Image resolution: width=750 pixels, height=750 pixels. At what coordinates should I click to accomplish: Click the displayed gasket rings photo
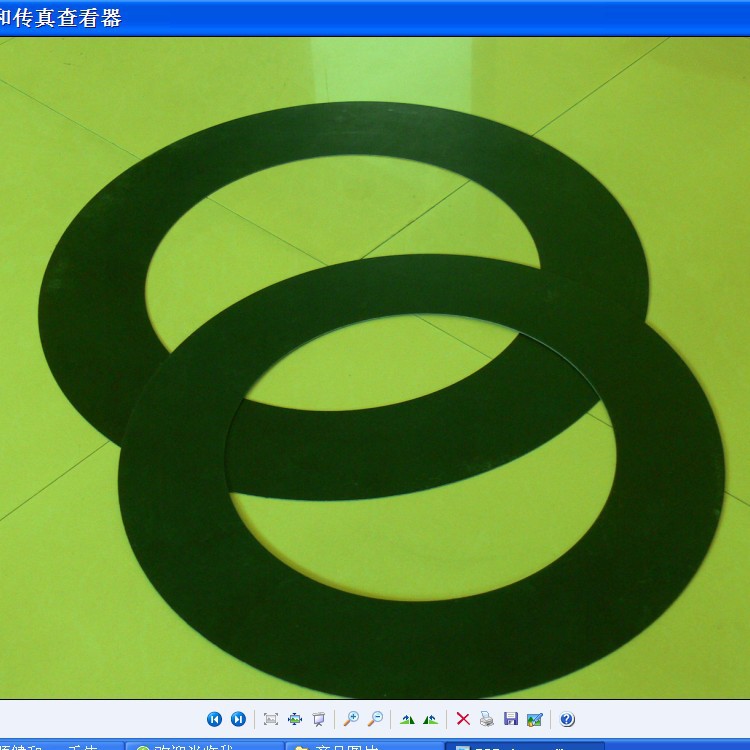[x=375, y=368]
